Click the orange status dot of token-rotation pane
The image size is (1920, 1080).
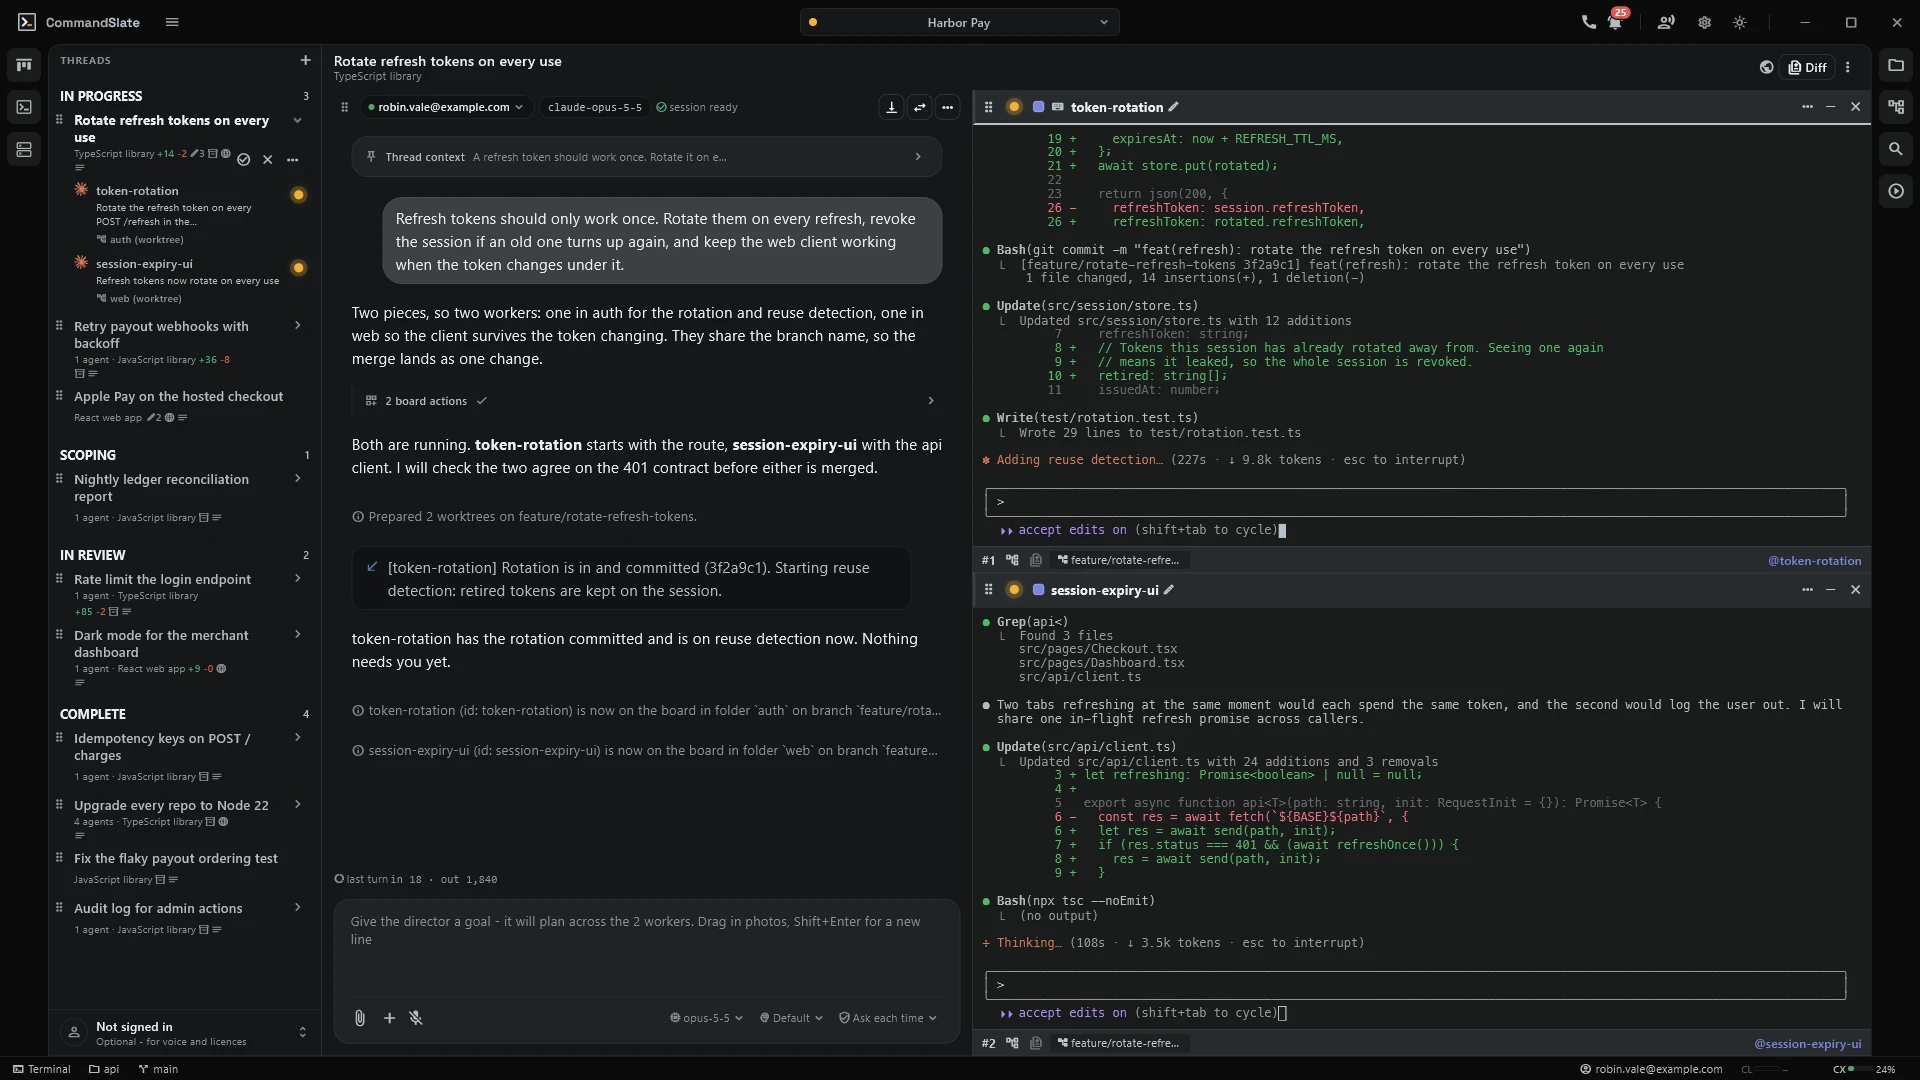pos(1013,107)
